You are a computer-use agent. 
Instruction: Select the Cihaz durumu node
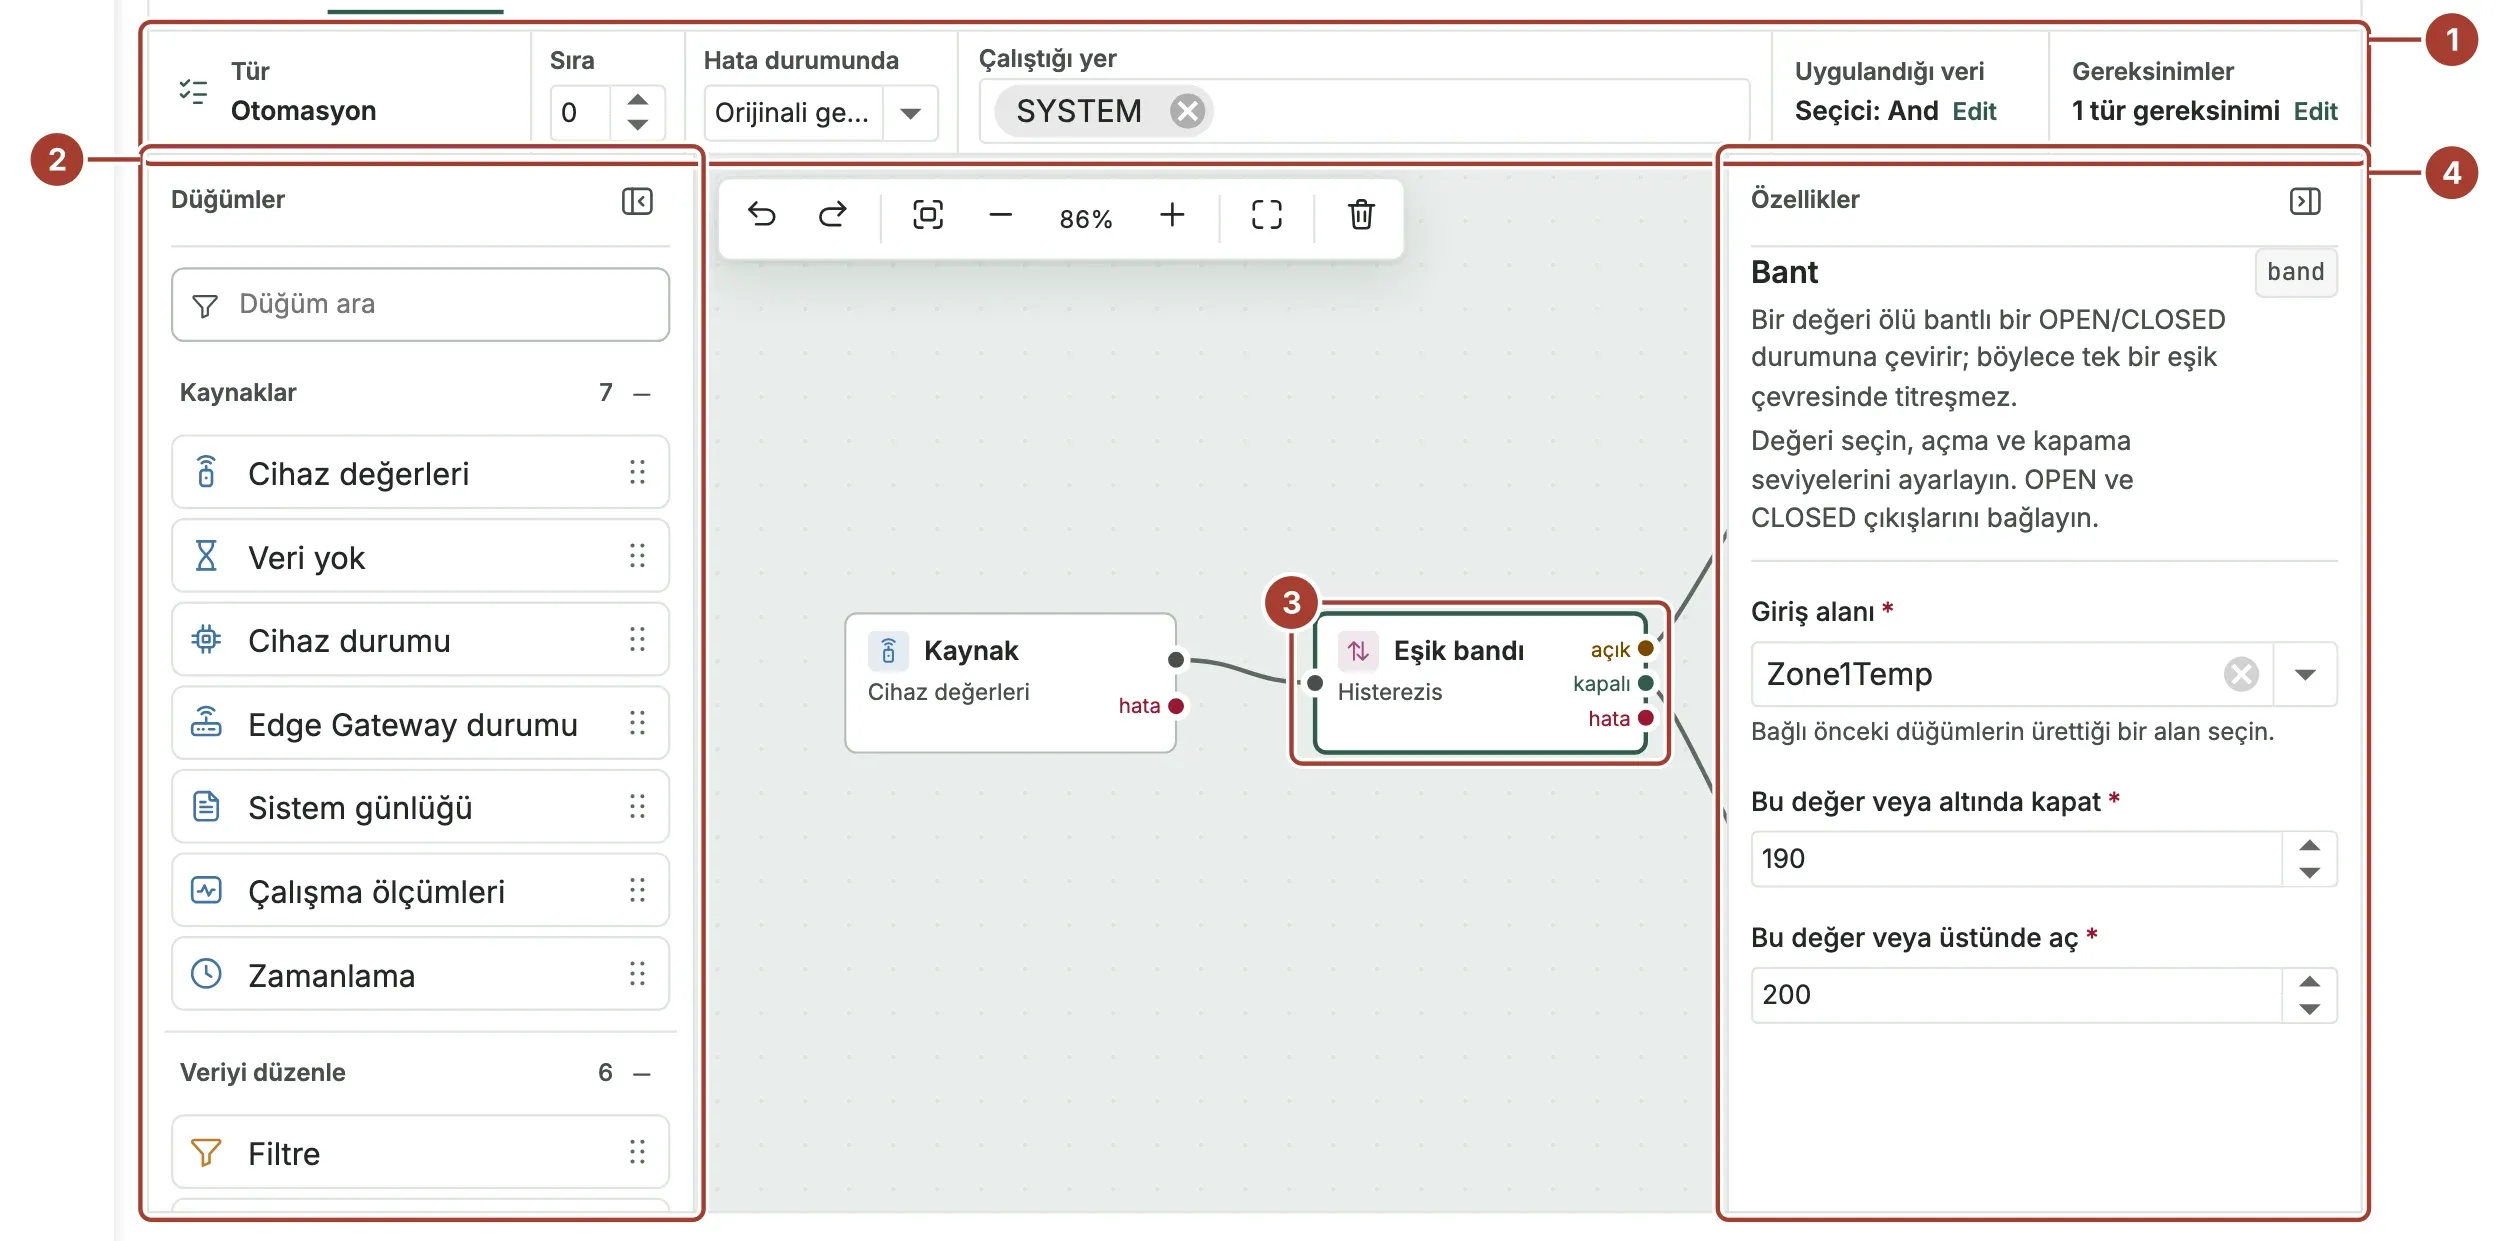click(420, 640)
